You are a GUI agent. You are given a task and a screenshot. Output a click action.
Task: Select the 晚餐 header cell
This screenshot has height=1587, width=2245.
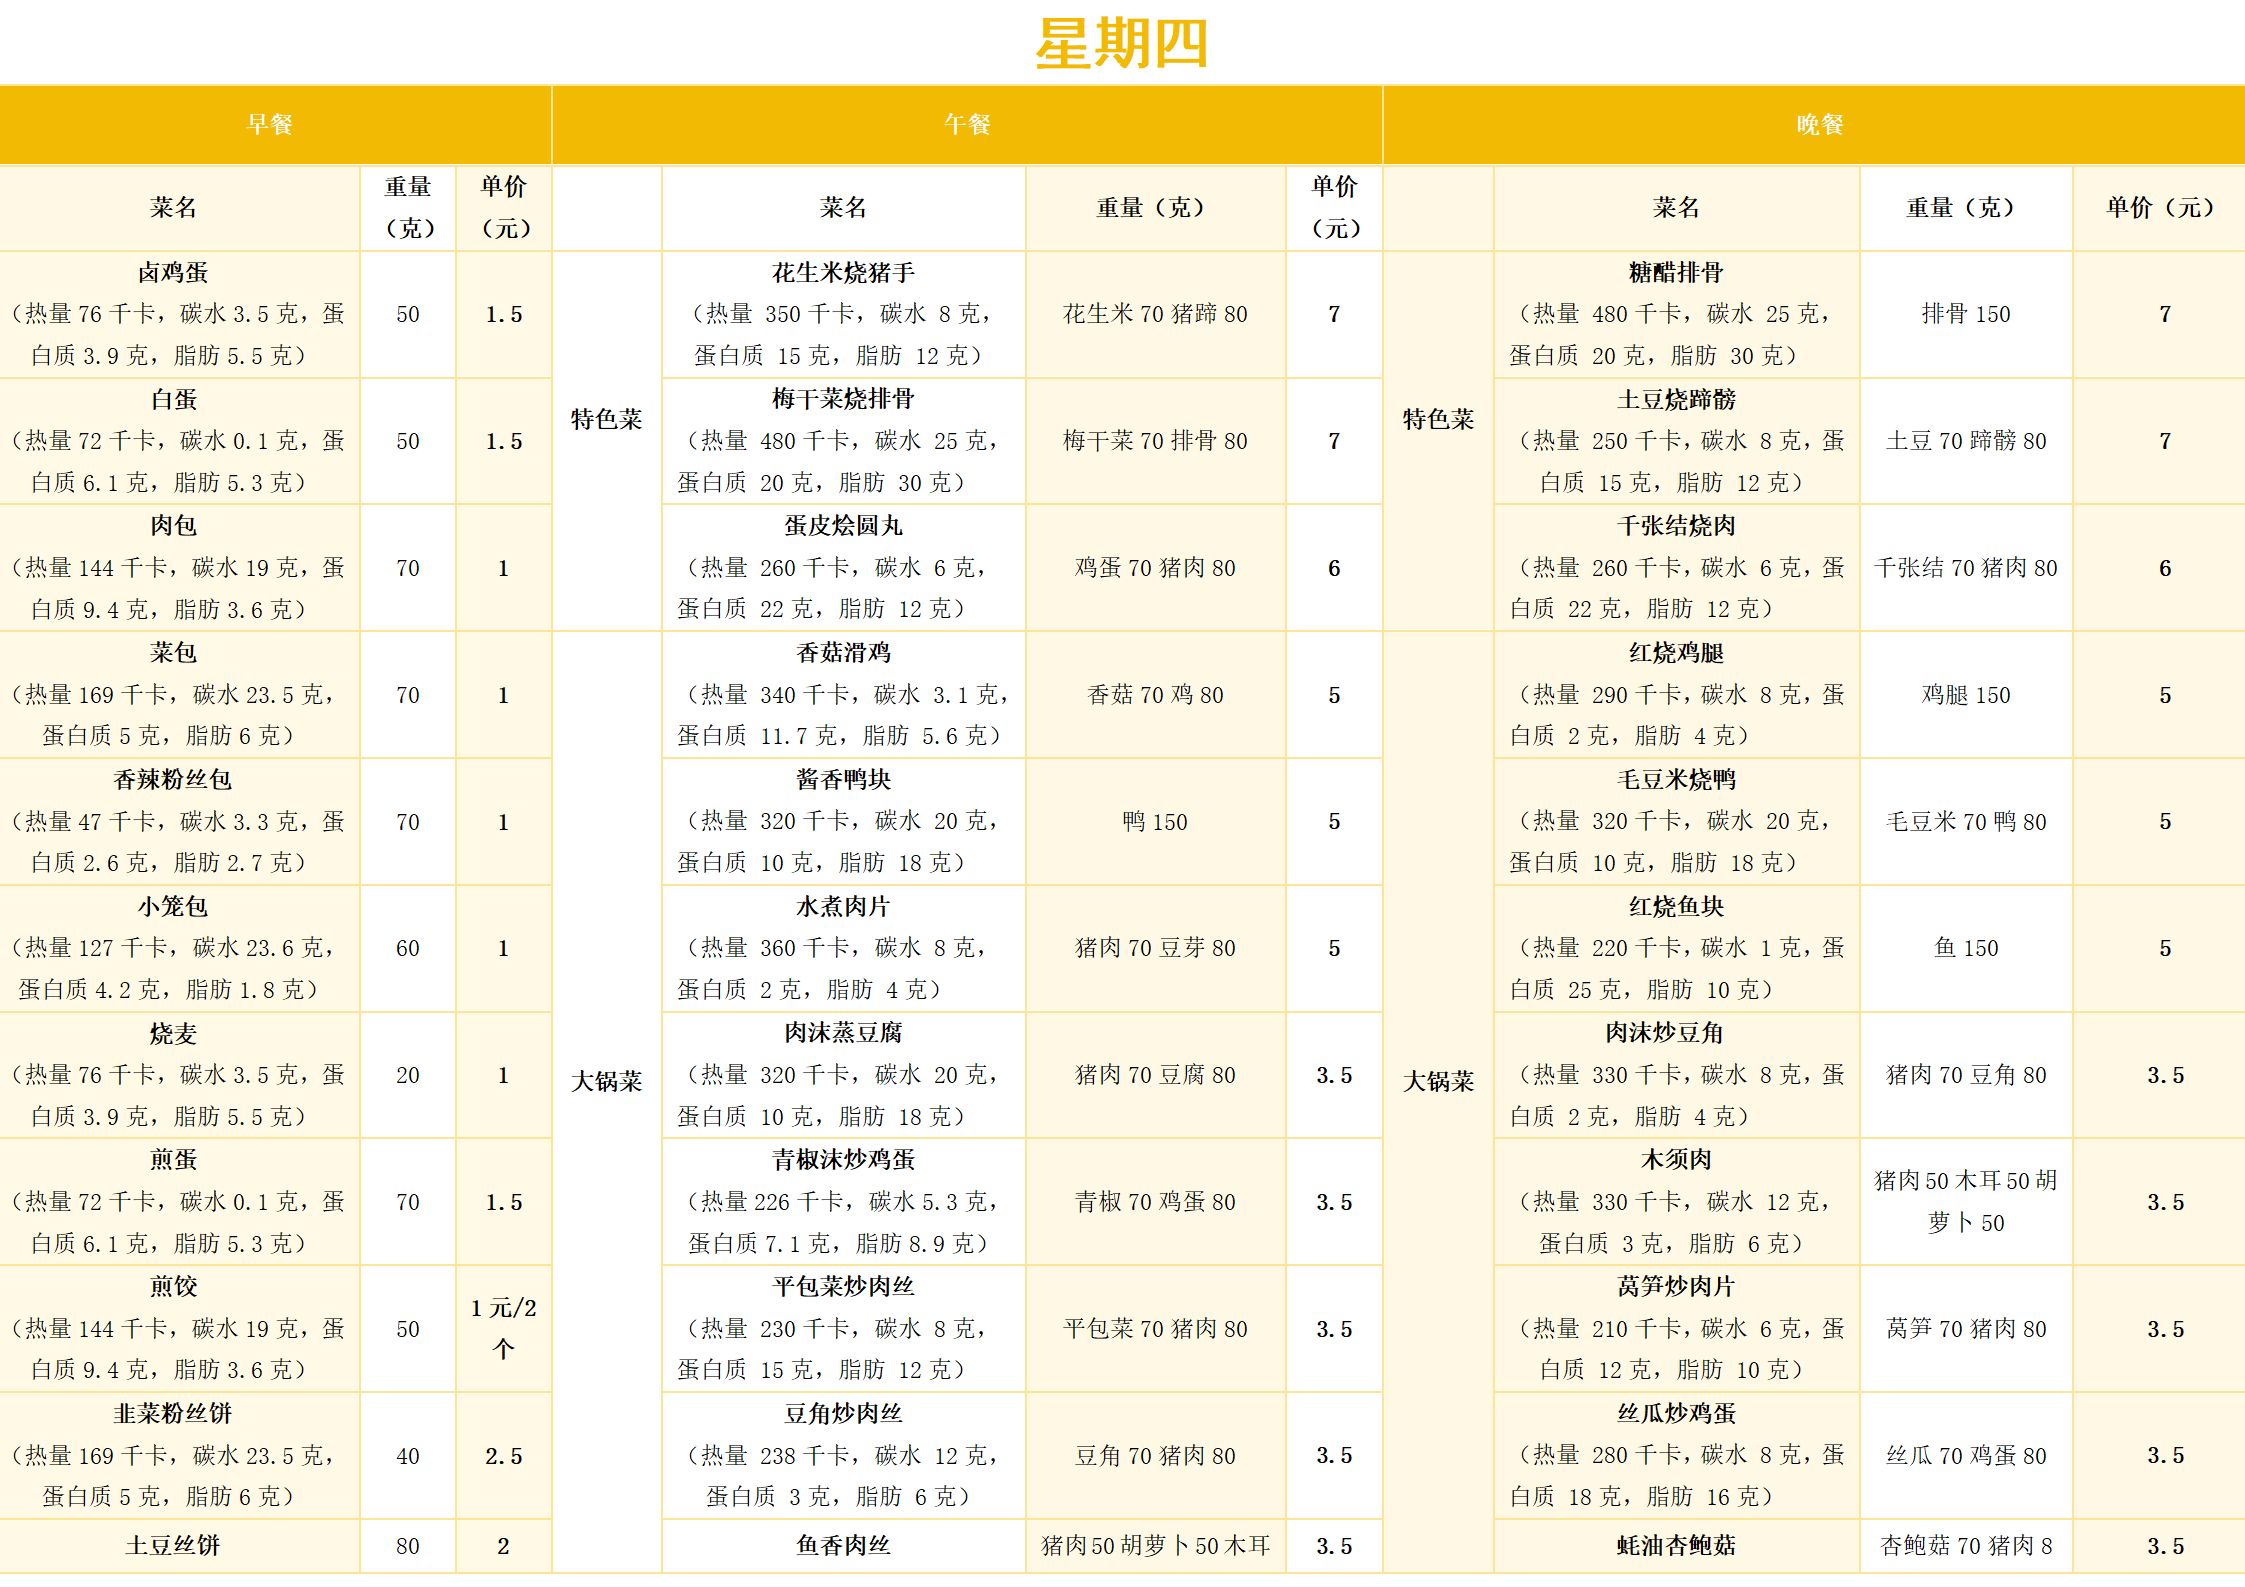(x=1819, y=124)
